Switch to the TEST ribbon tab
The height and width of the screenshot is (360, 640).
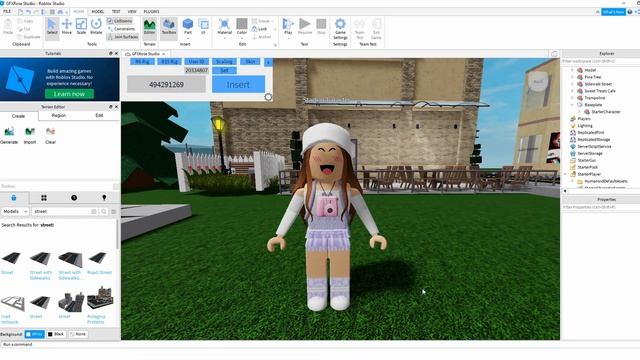(x=116, y=12)
